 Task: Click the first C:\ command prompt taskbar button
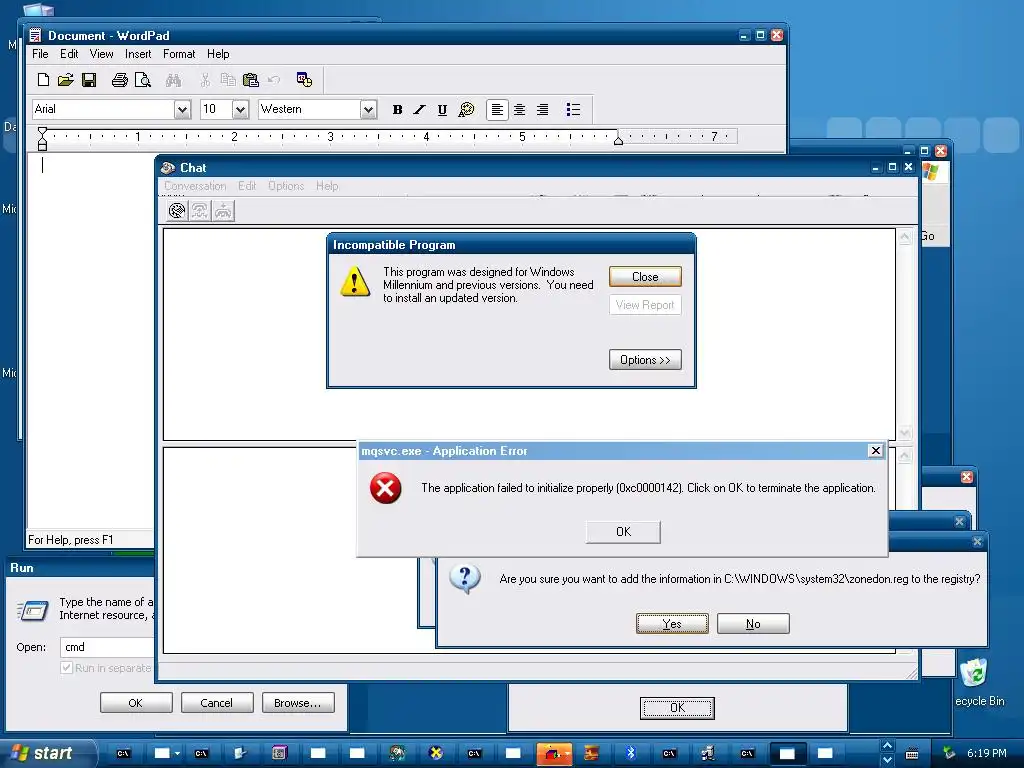click(x=123, y=753)
